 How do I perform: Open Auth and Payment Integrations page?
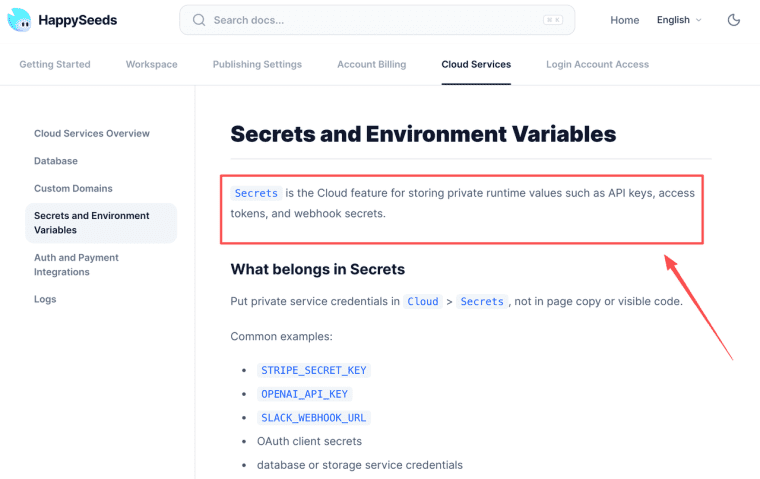(x=76, y=265)
